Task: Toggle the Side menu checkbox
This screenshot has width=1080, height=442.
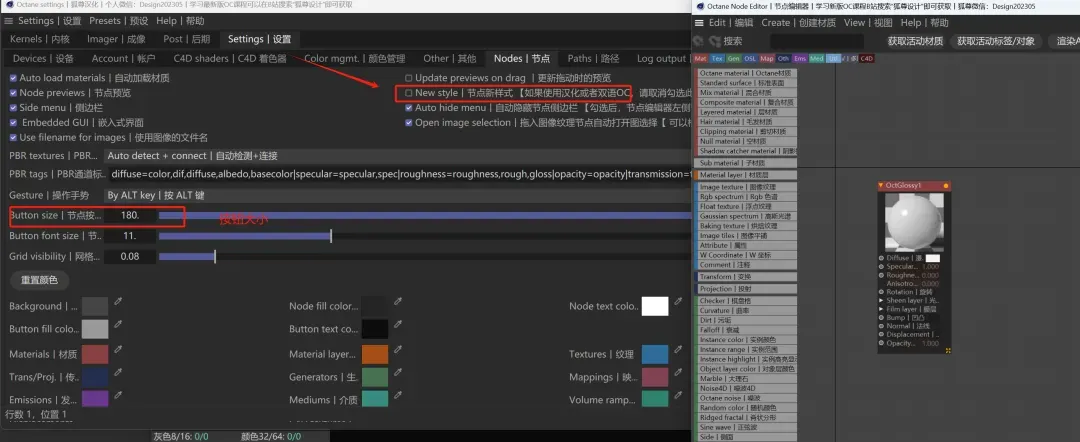Action: tap(13, 107)
